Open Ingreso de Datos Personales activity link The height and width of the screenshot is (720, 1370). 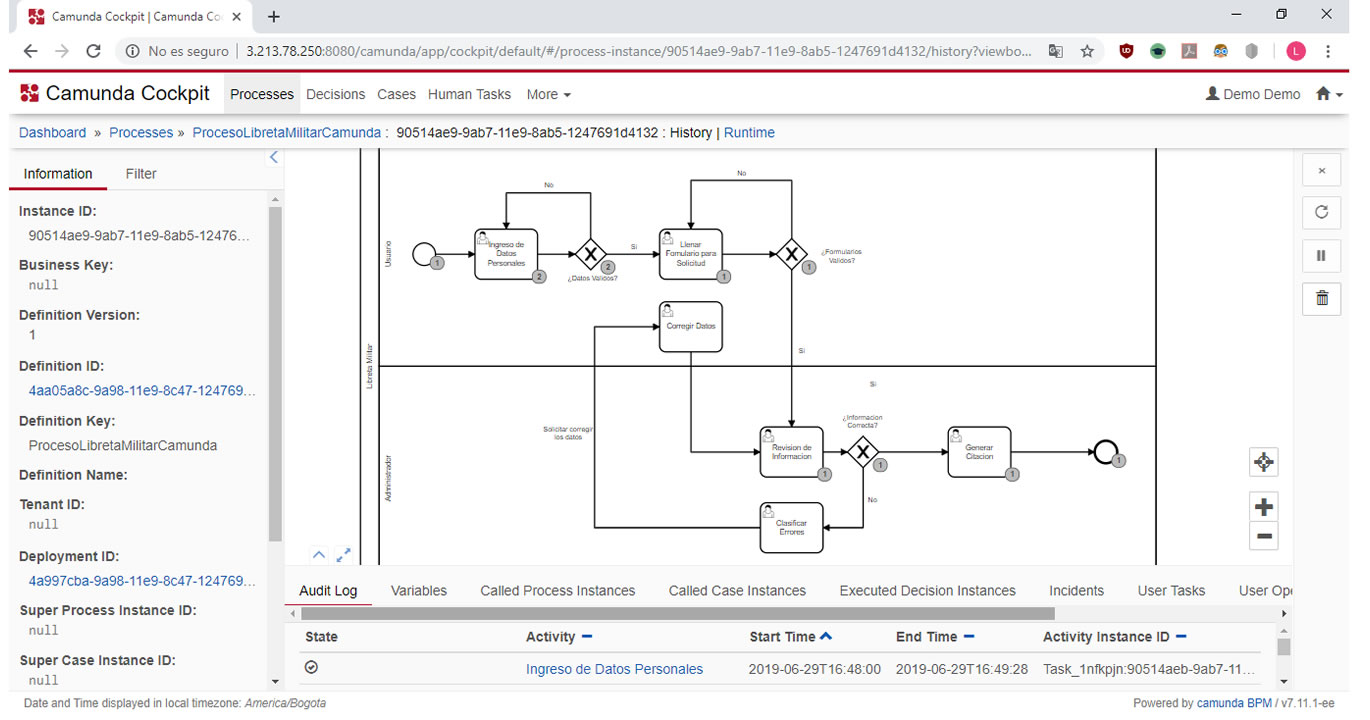pos(614,669)
